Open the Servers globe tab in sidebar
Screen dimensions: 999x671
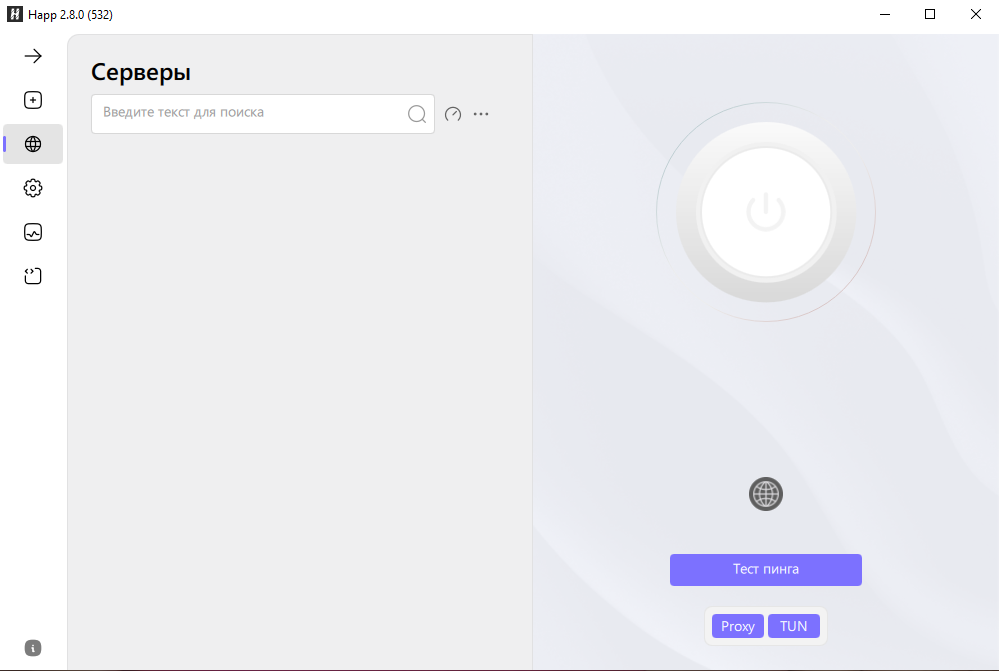tap(33, 144)
